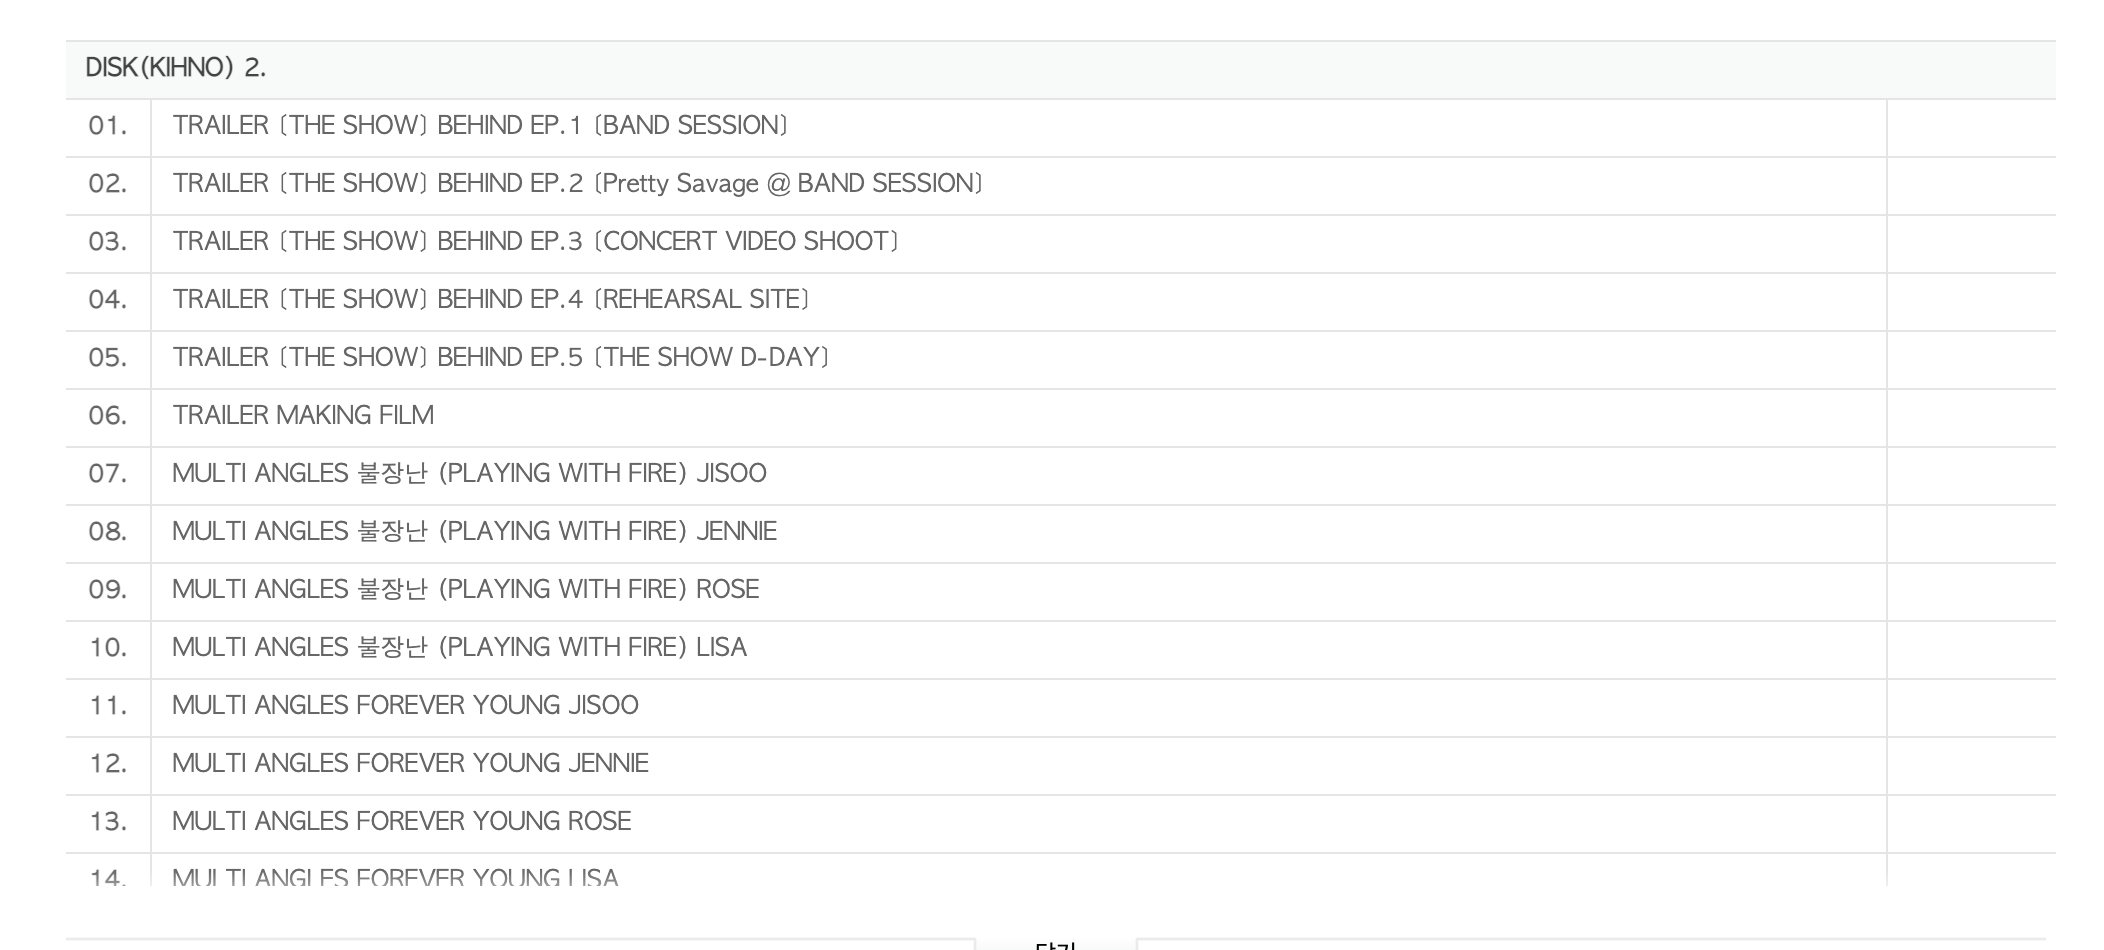
Task: Click track 01 BAND SESSION title
Action: pyautogui.click(x=480, y=126)
